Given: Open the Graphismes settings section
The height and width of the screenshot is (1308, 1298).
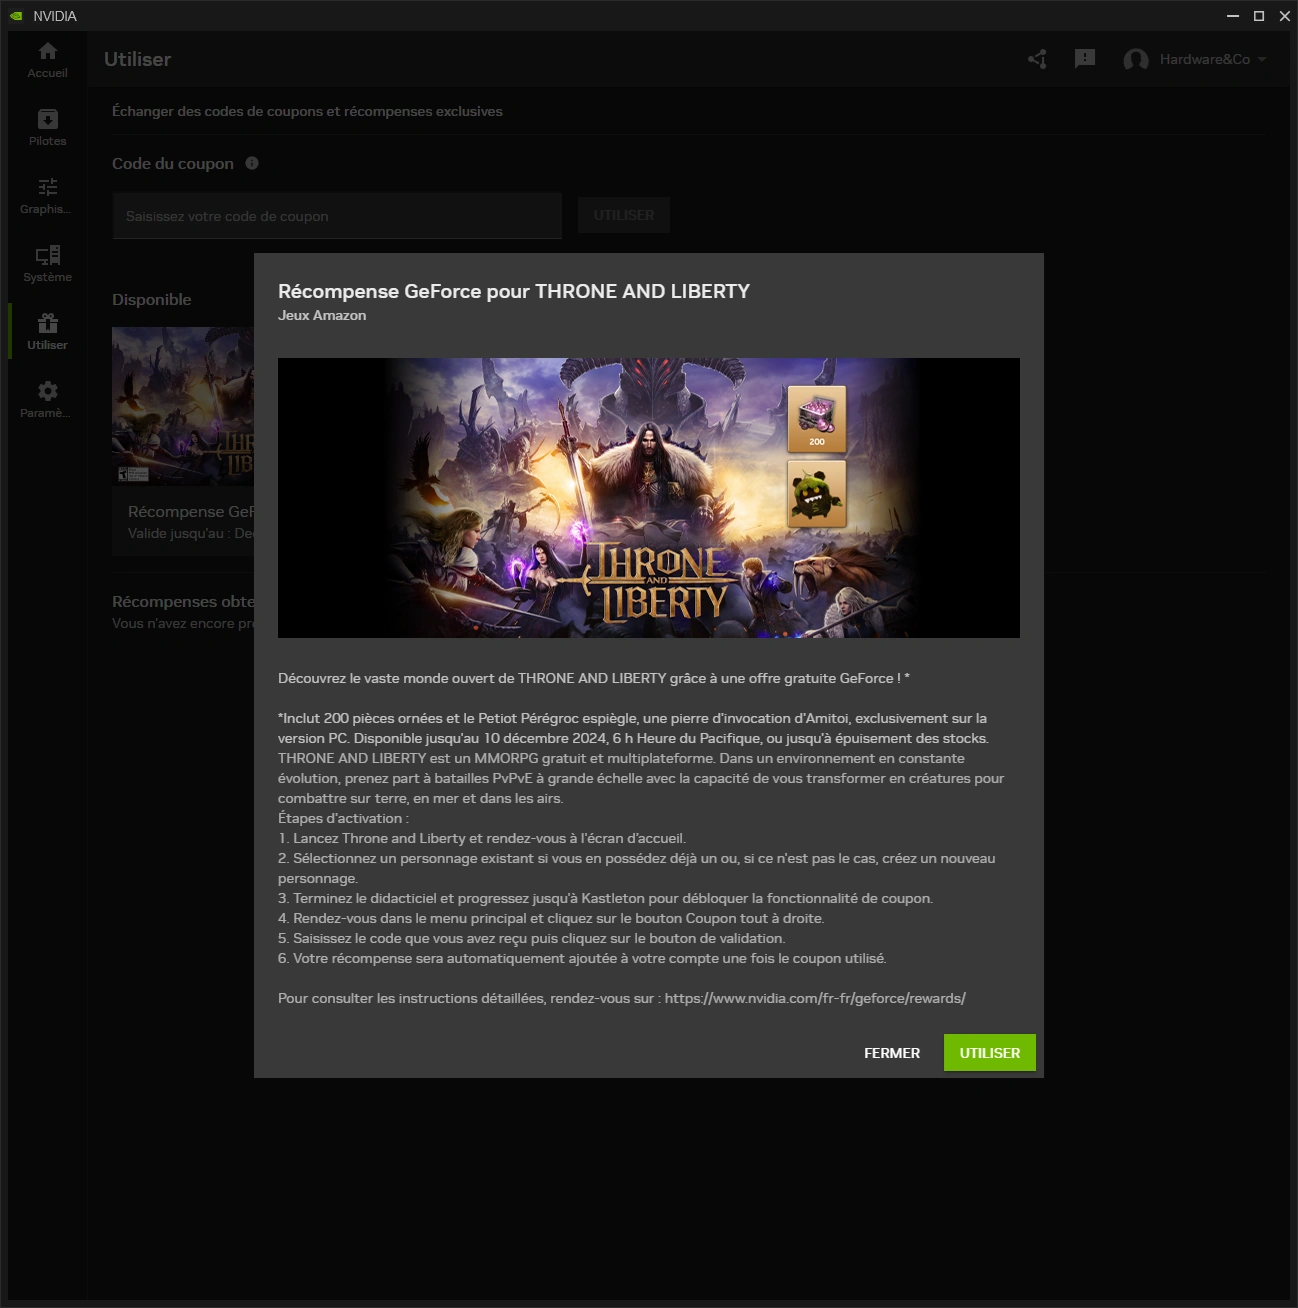Looking at the screenshot, I should point(47,196).
